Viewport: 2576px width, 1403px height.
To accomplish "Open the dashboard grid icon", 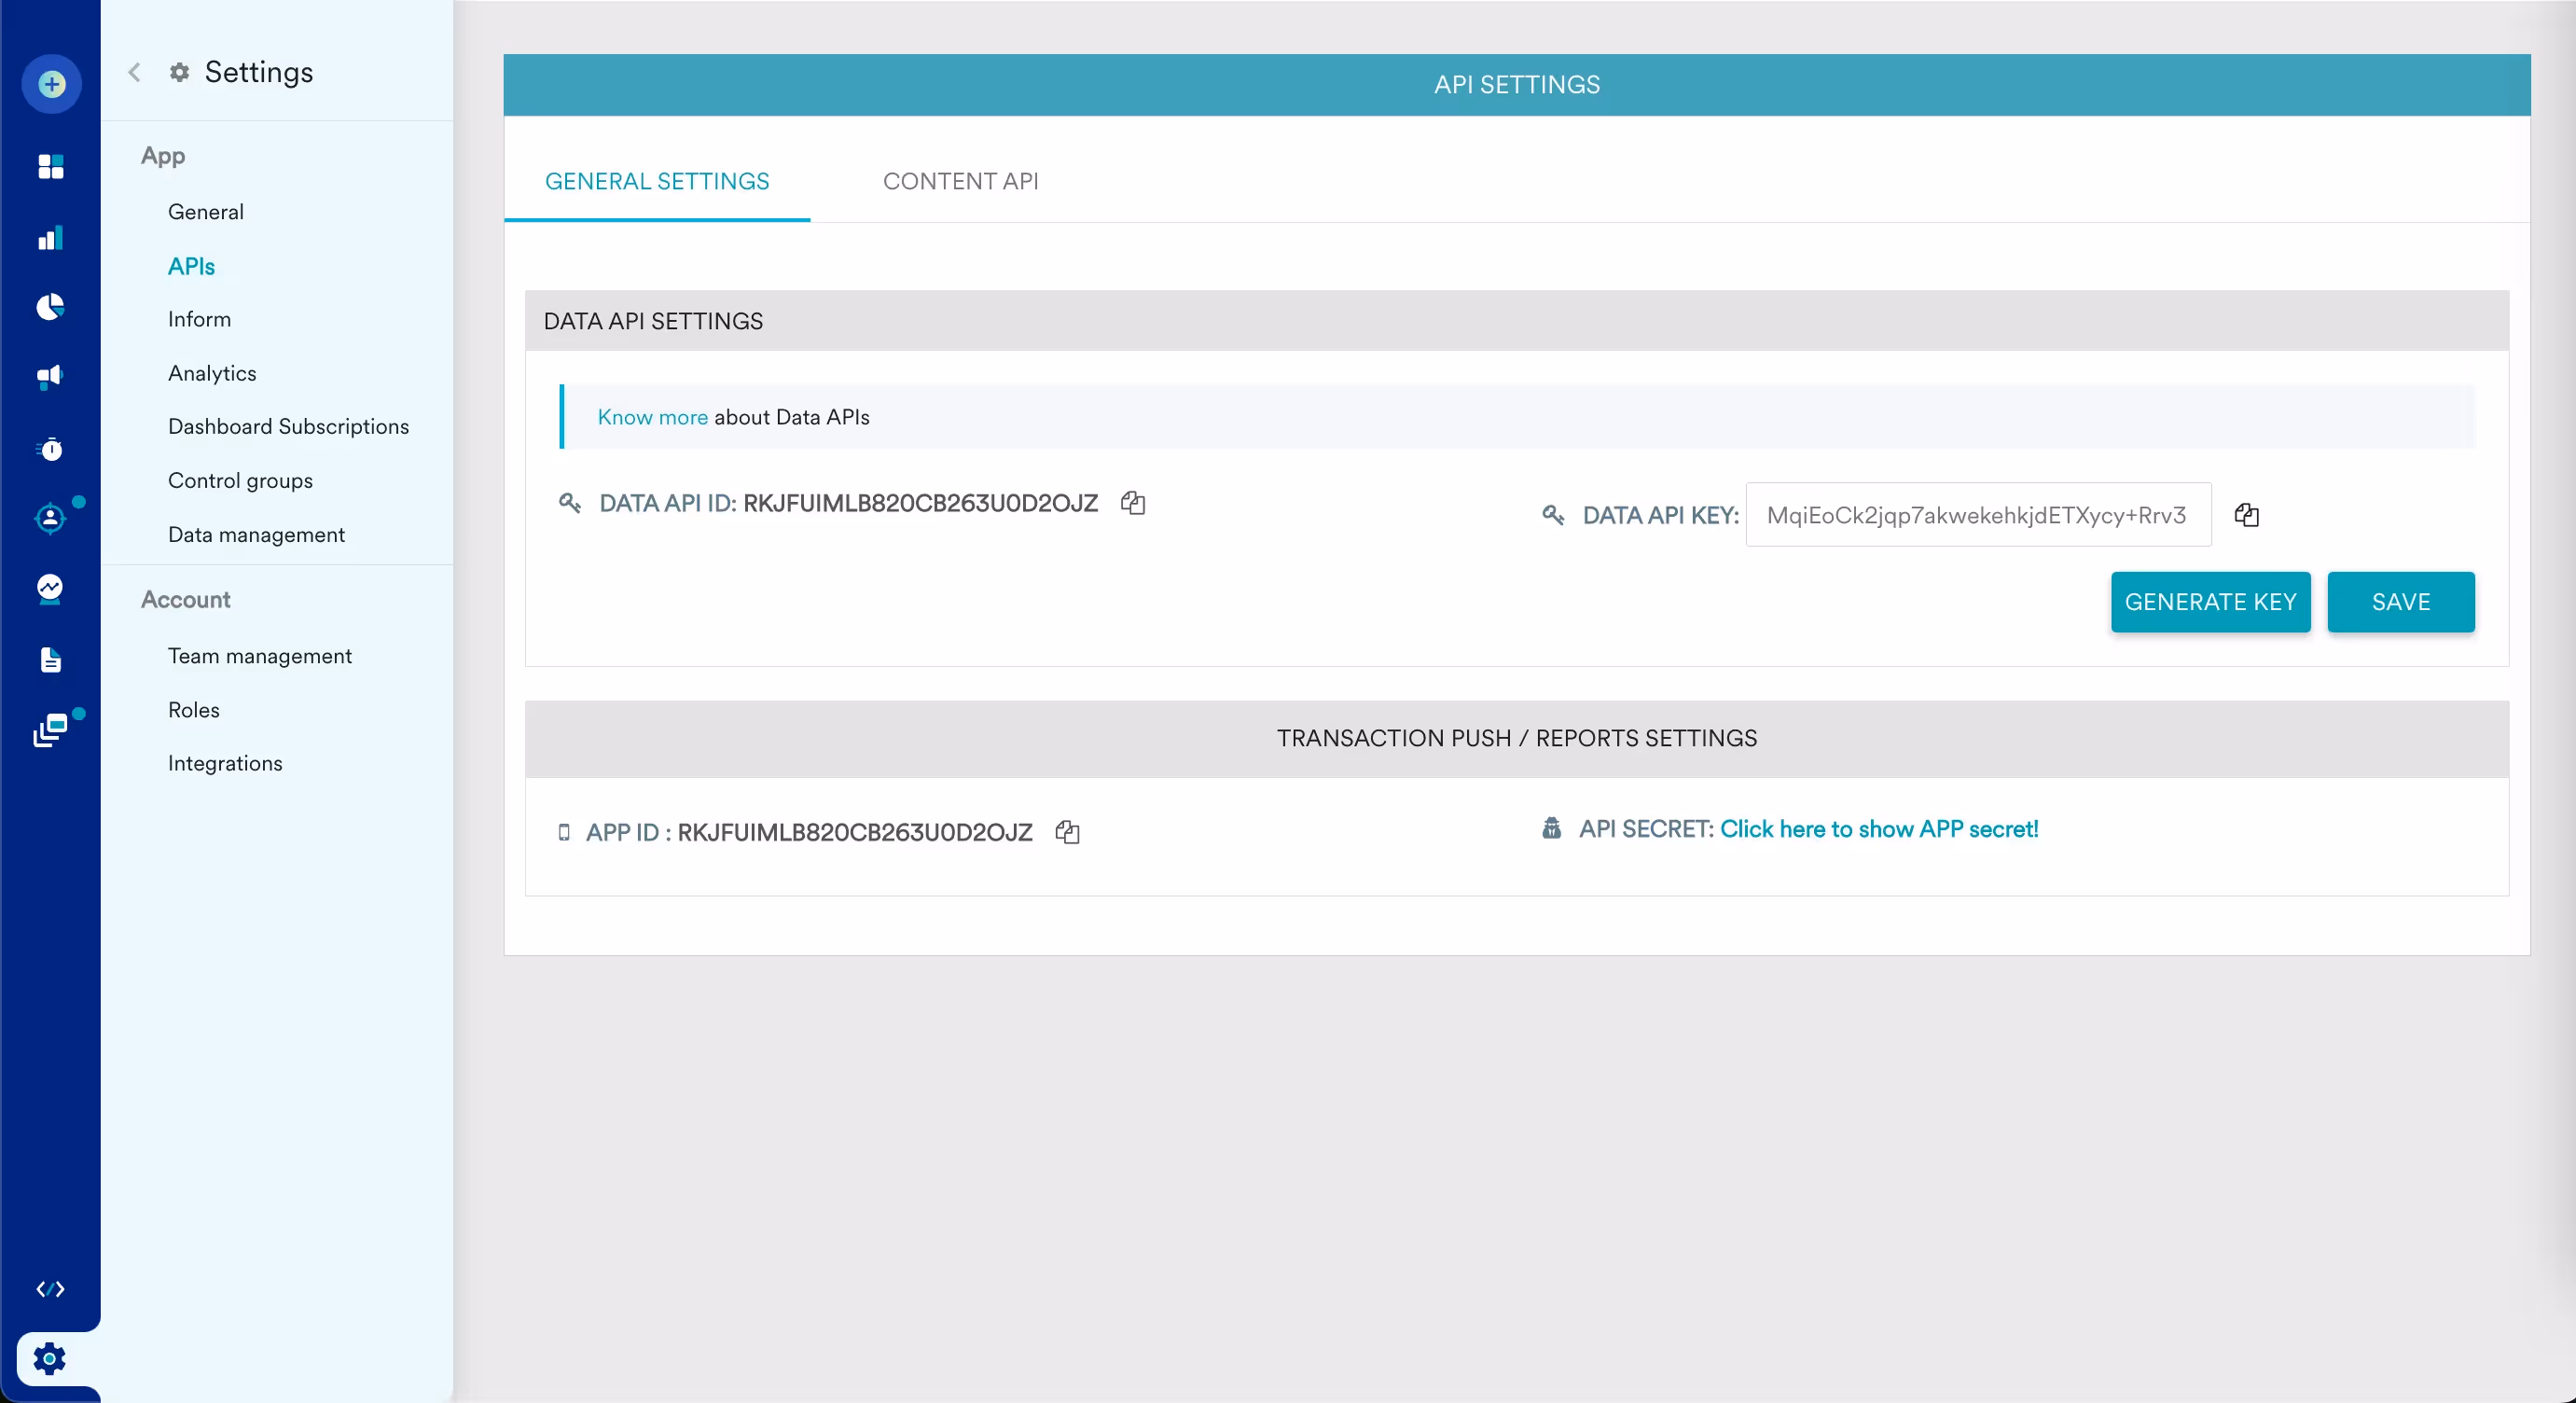I will [x=50, y=166].
